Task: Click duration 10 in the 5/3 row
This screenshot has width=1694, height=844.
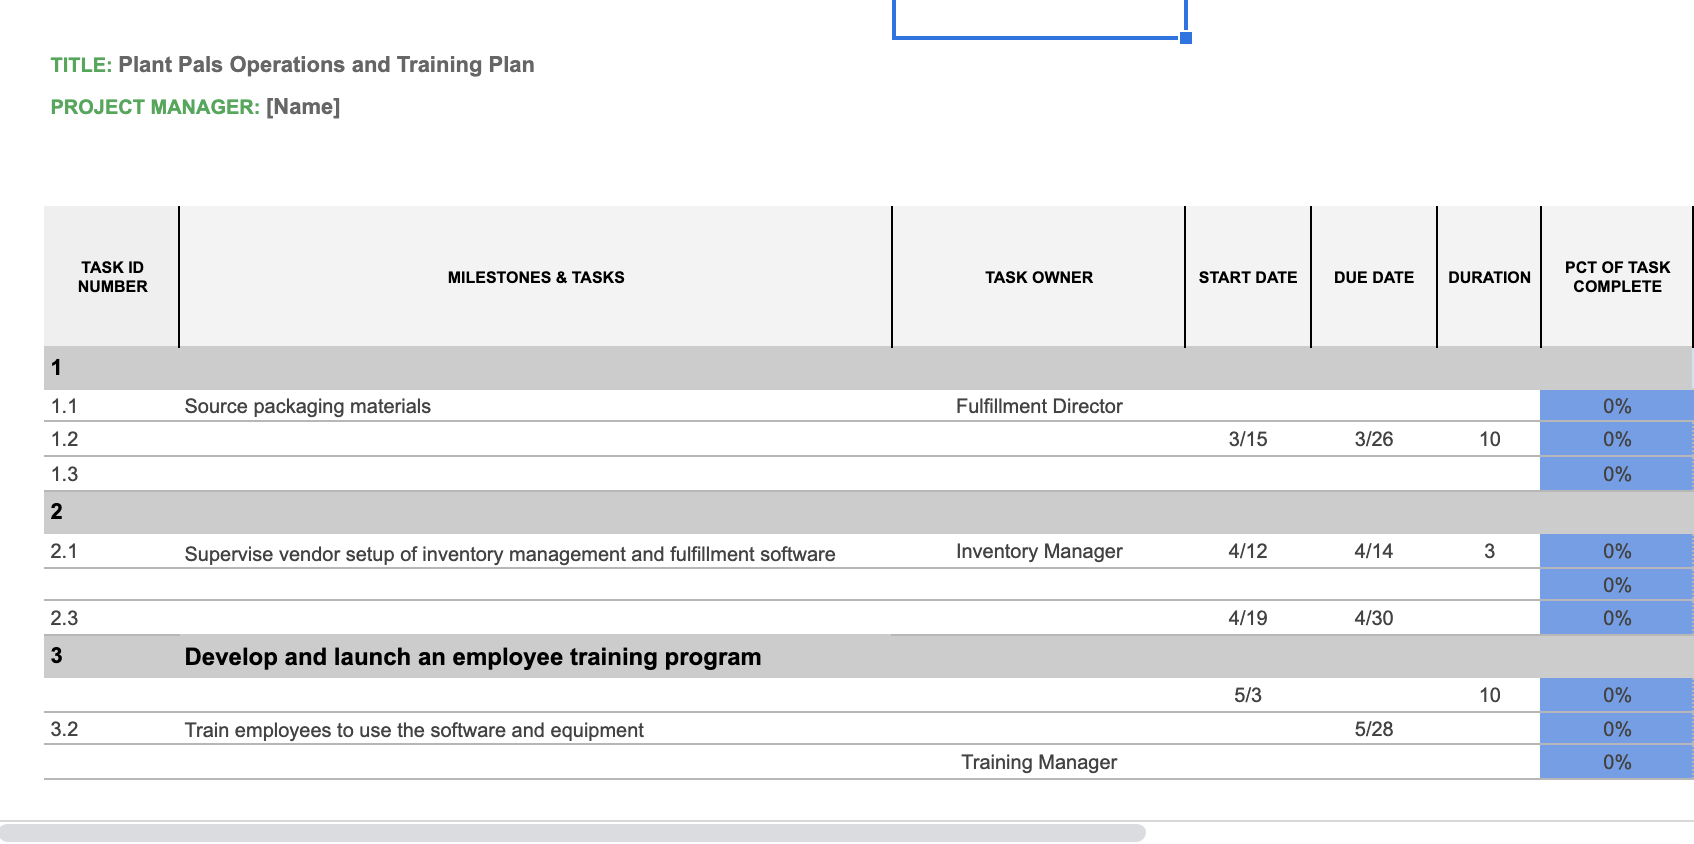Action: pos(1489,695)
